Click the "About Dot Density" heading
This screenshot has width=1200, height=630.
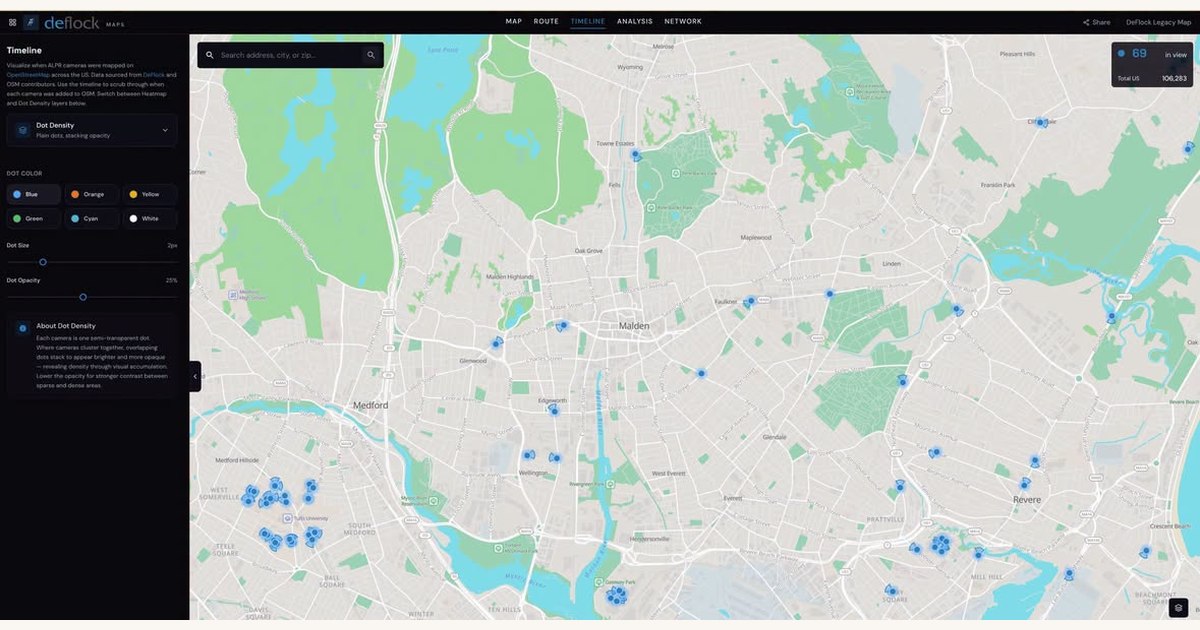tap(66, 326)
